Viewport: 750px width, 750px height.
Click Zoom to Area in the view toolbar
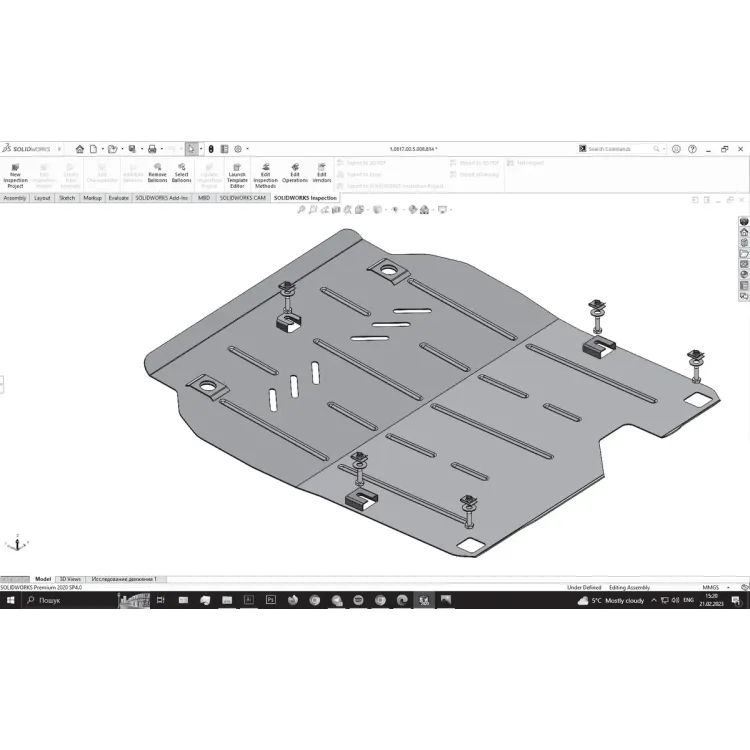pyautogui.click(x=313, y=210)
